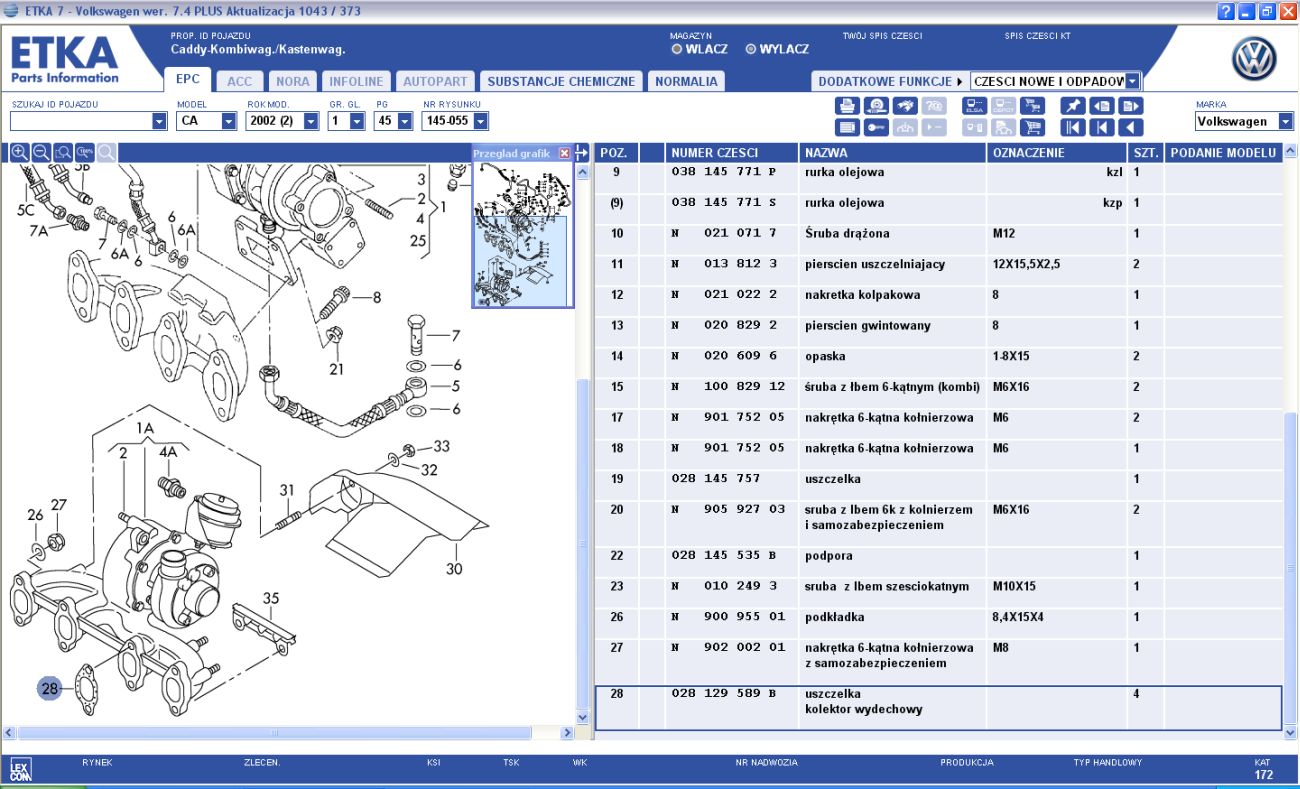
Task: Switch to the NORA tab
Action: [x=293, y=81]
